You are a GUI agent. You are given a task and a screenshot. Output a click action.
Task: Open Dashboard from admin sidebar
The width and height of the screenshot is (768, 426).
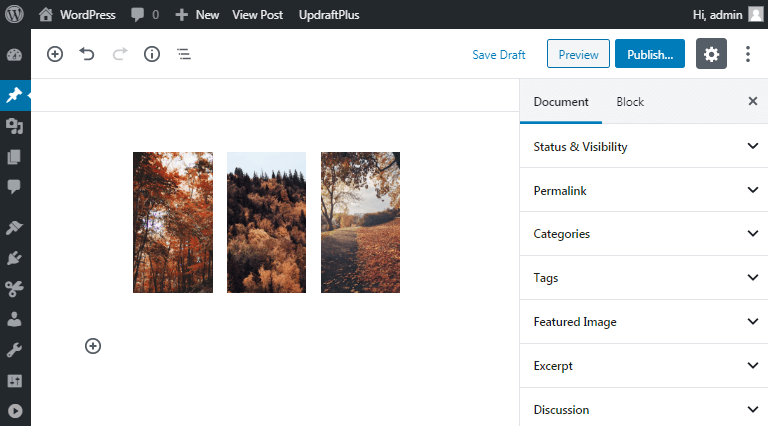pyautogui.click(x=14, y=55)
